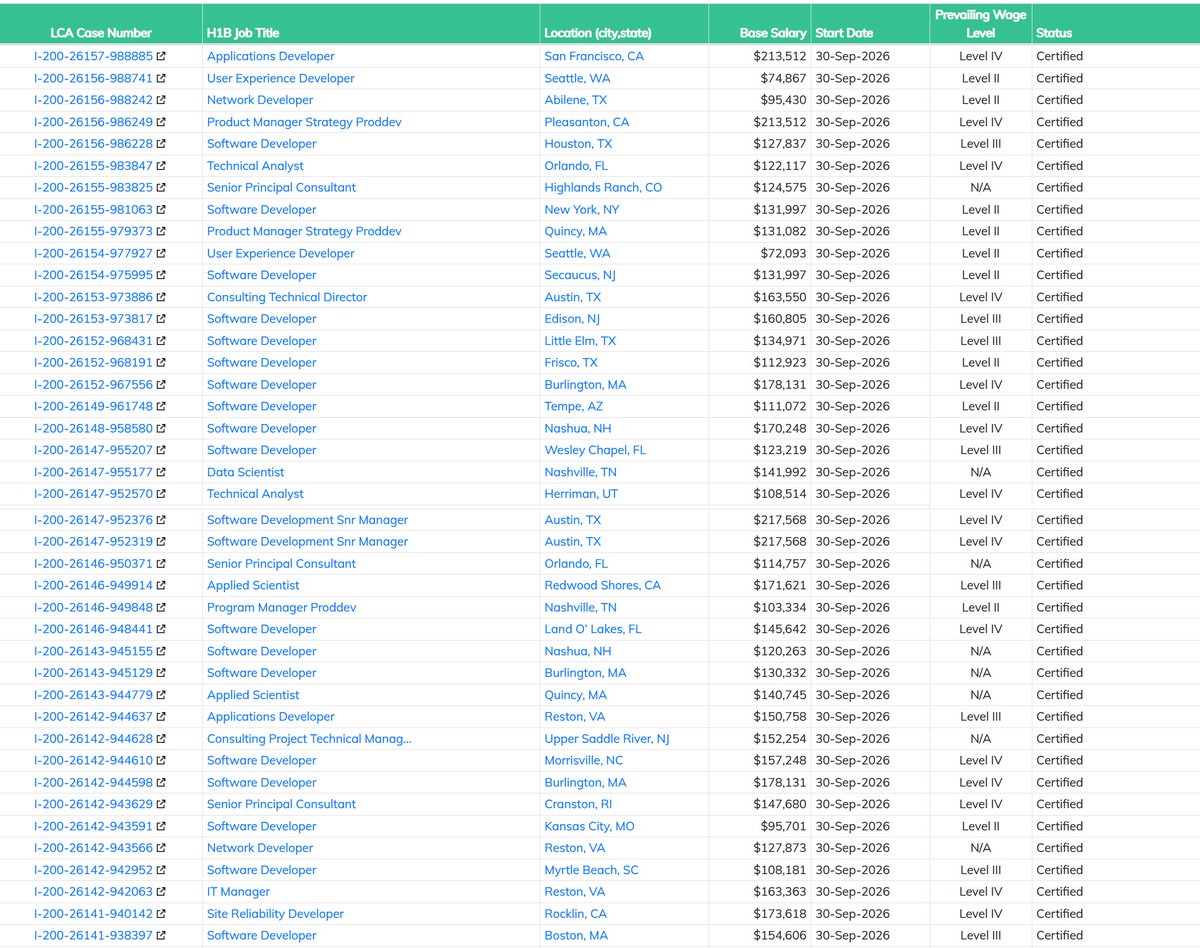This screenshot has width=1200, height=948.
Task: Open IT Manager job title link
Action: coord(238,892)
